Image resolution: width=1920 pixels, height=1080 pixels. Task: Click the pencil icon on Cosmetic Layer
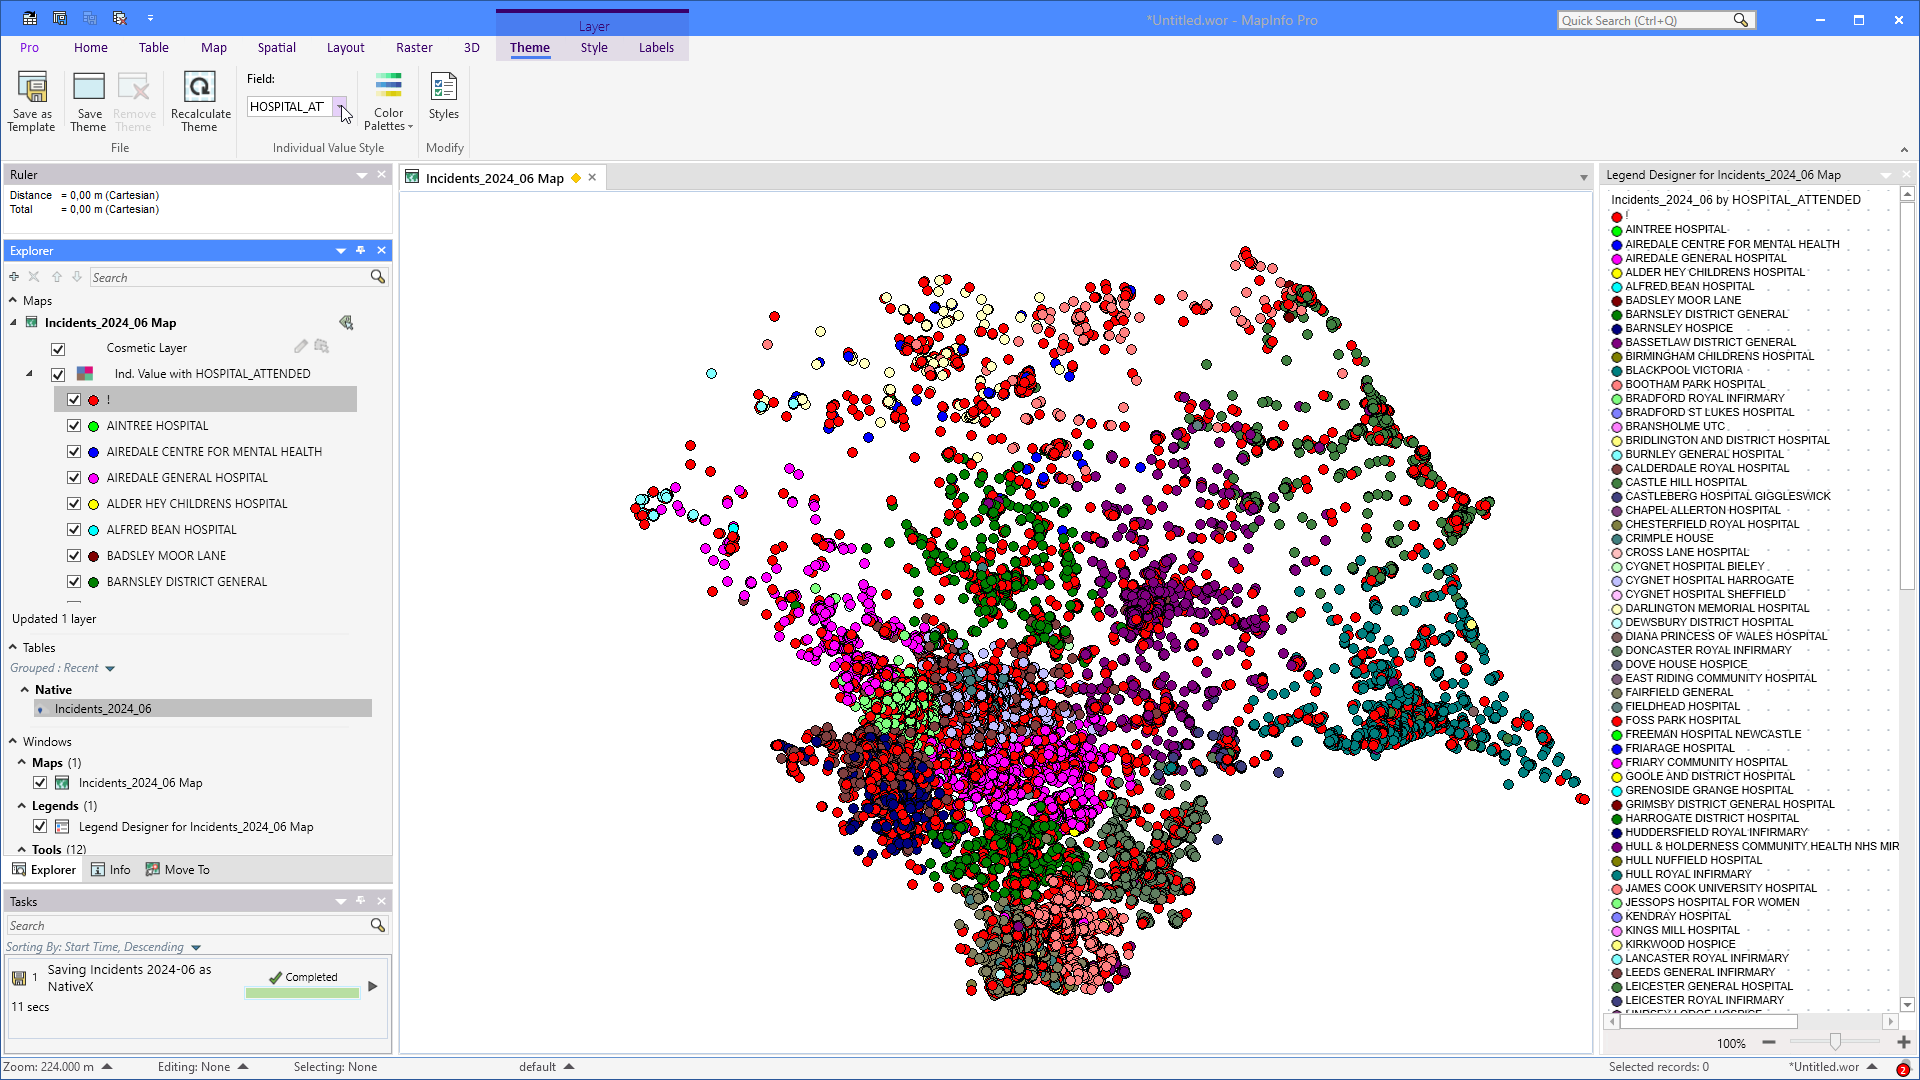(x=300, y=346)
